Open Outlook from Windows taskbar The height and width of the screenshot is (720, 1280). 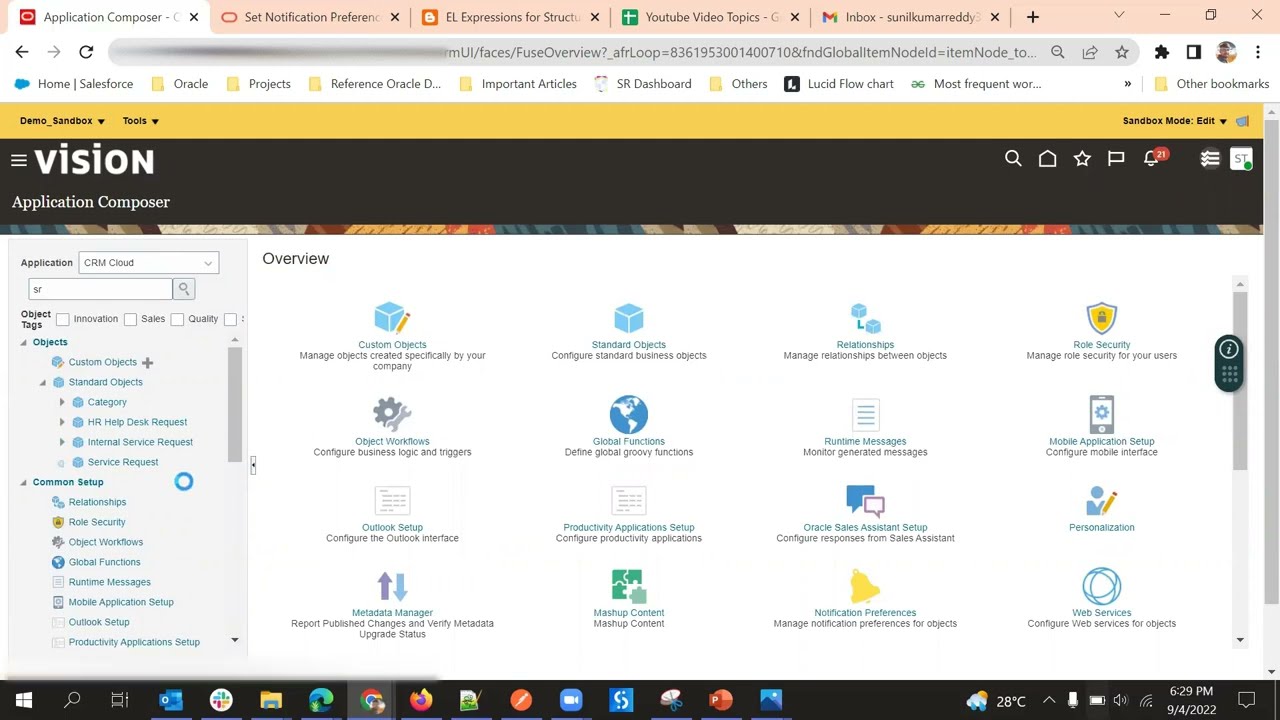[171, 700]
